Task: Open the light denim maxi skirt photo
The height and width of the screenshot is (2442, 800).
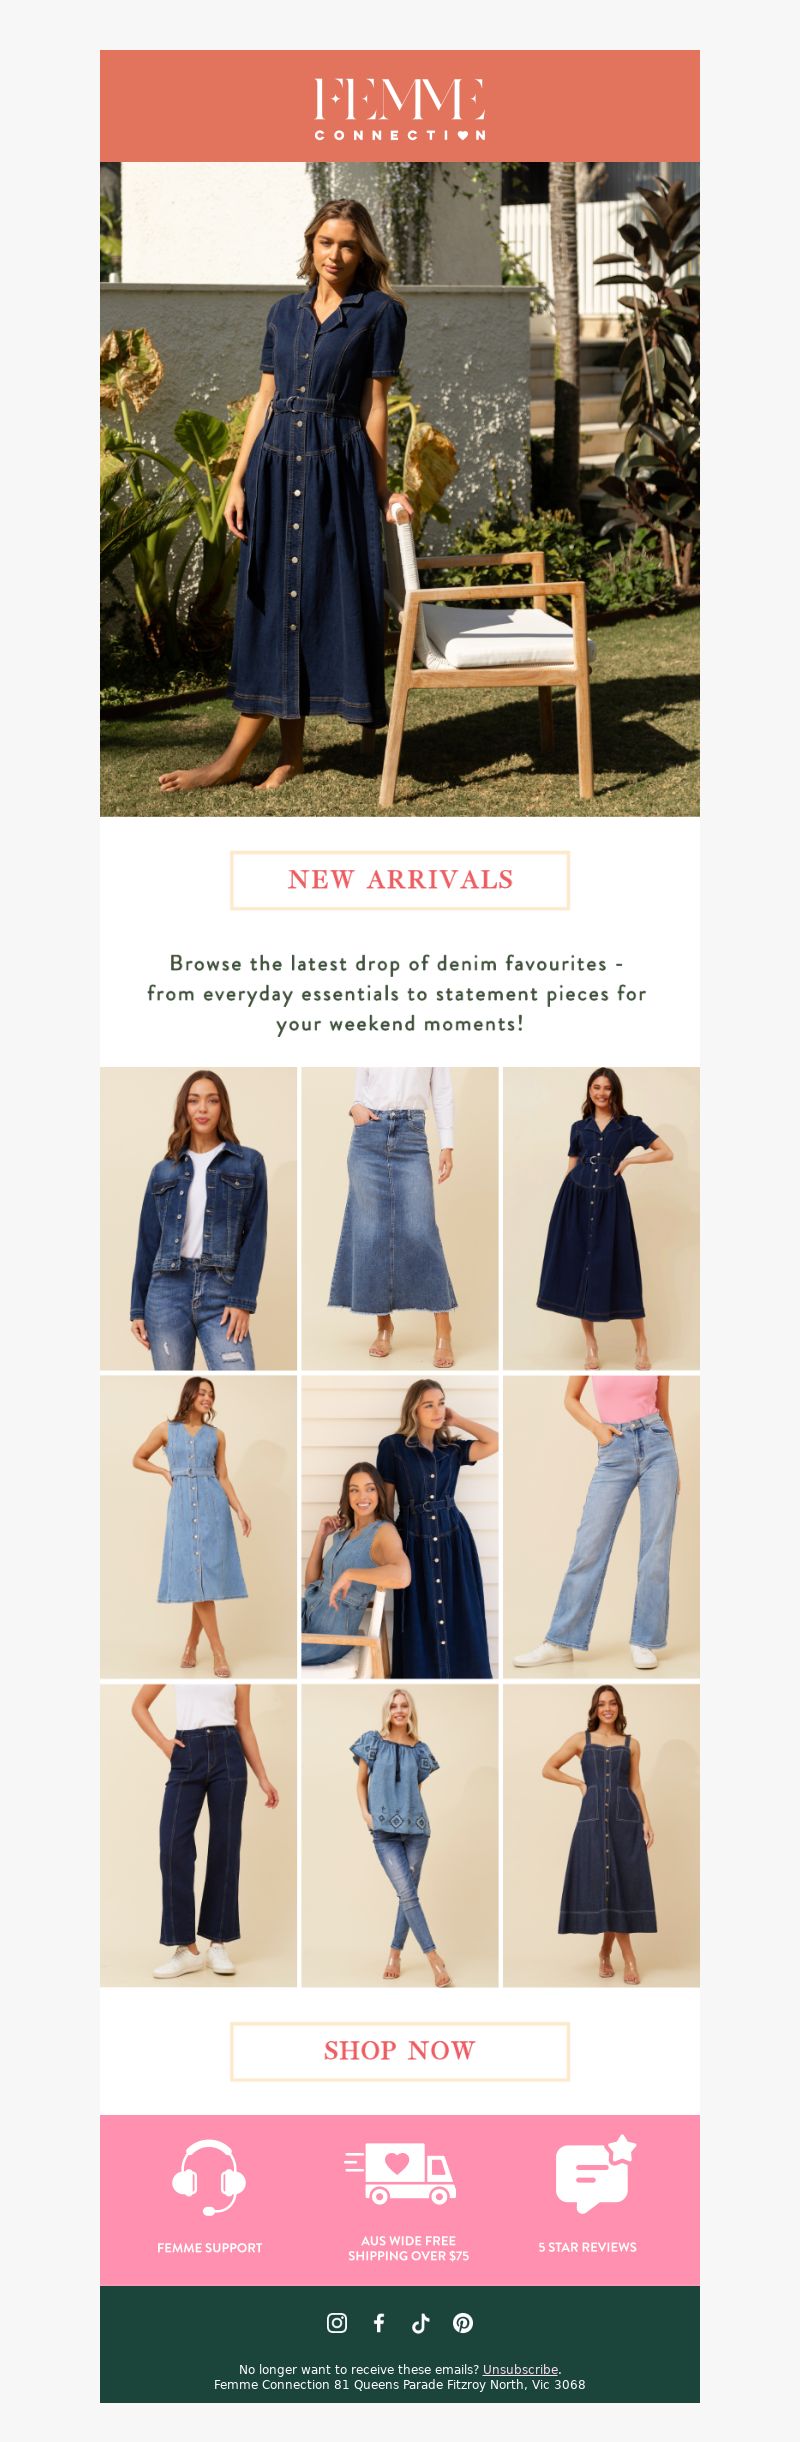Action: 400,1218
